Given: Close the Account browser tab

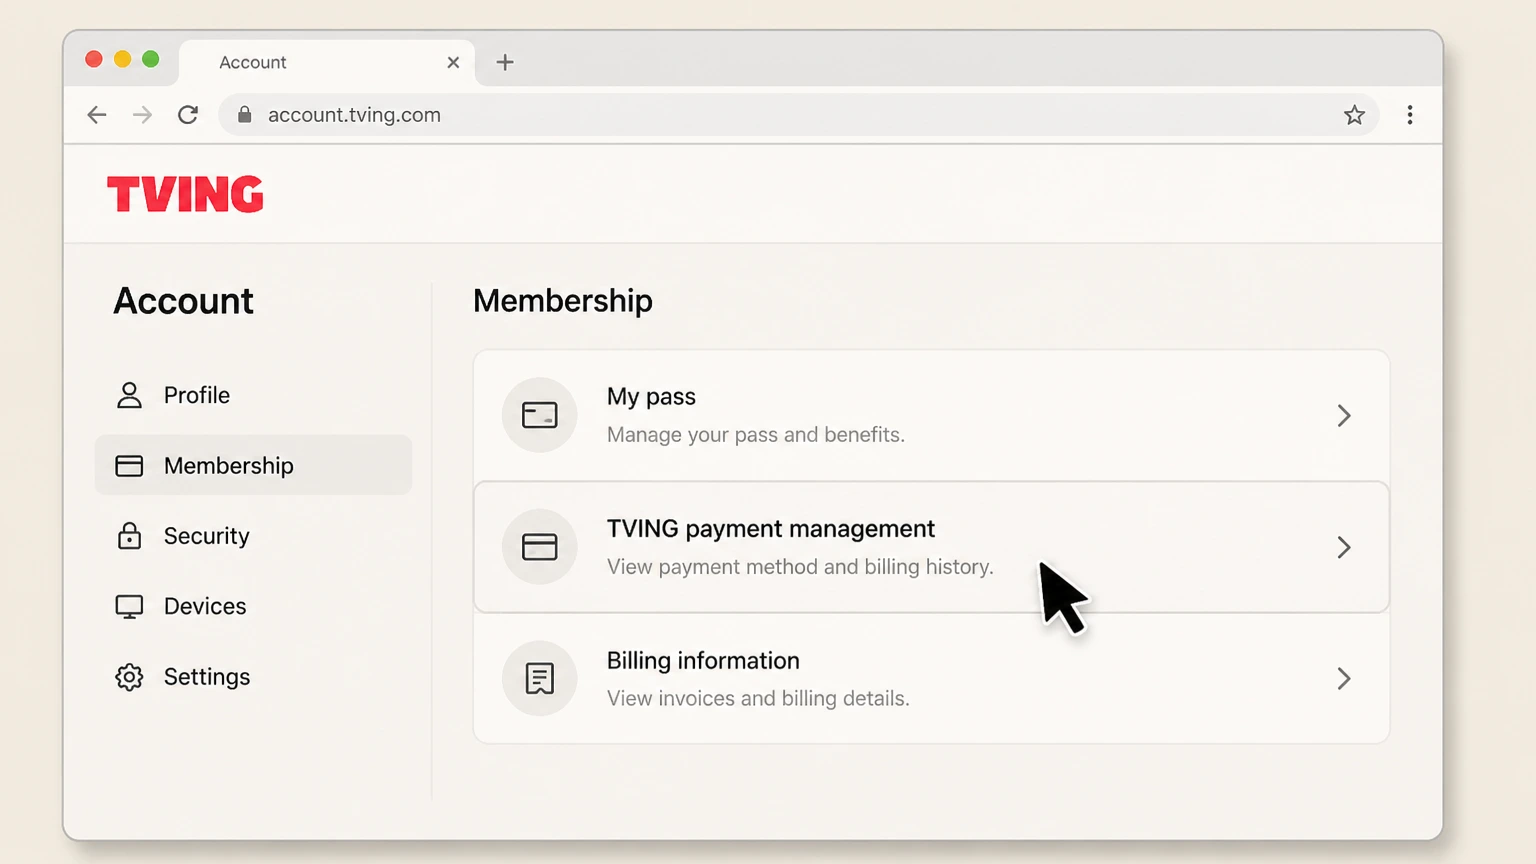Looking at the screenshot, I should (x=453, y=62).
